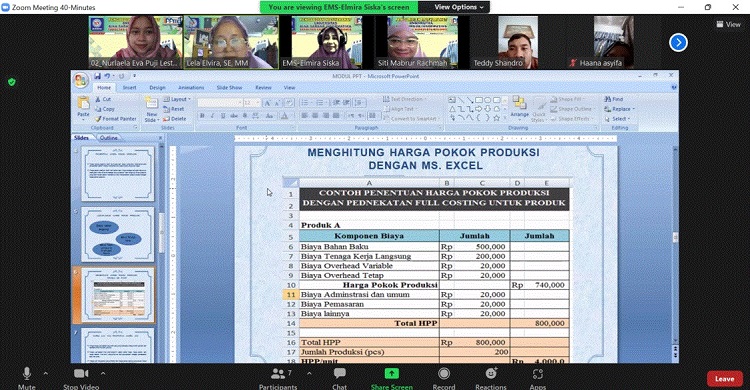Toggle Strikethrough formatting in Font group
This screenshot has width=750, height=390.
point(234,116)
